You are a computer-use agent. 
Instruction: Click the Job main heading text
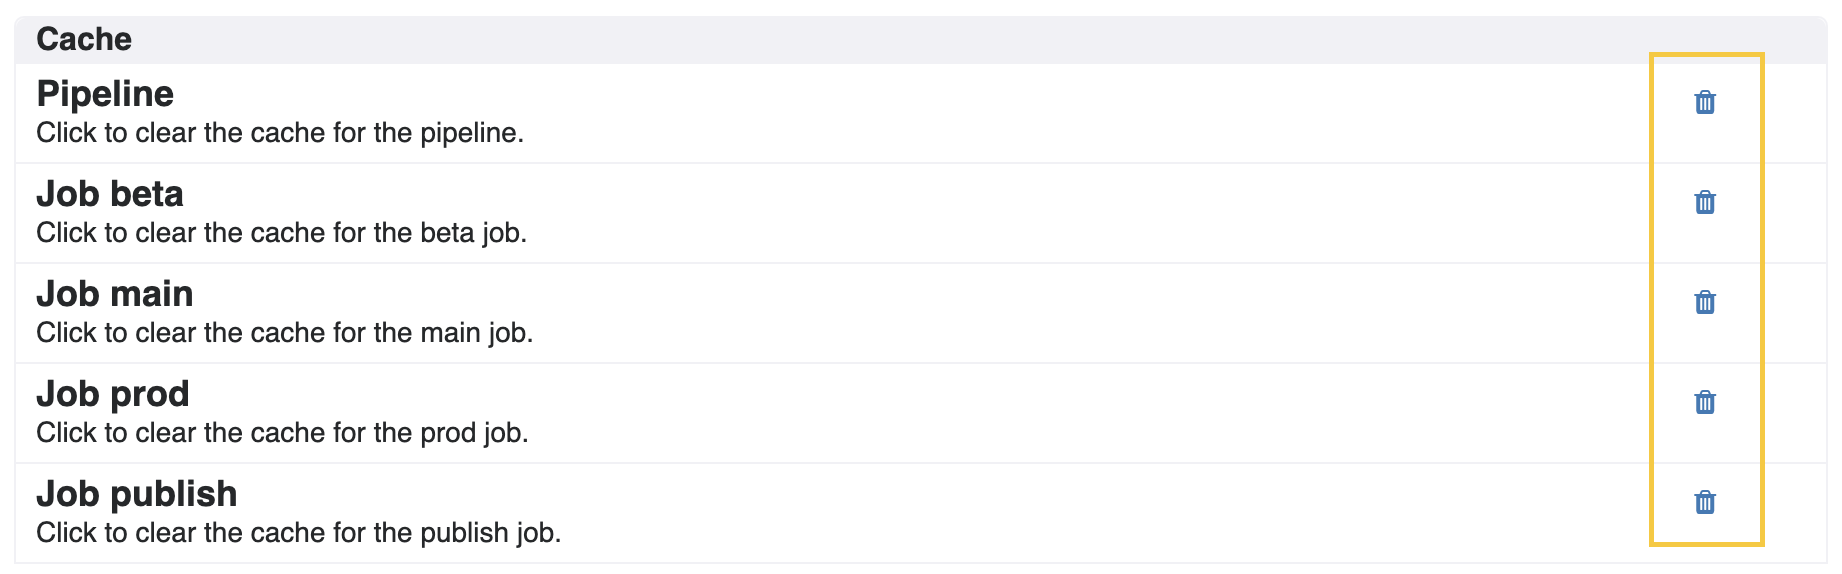(x=115, y=294)
